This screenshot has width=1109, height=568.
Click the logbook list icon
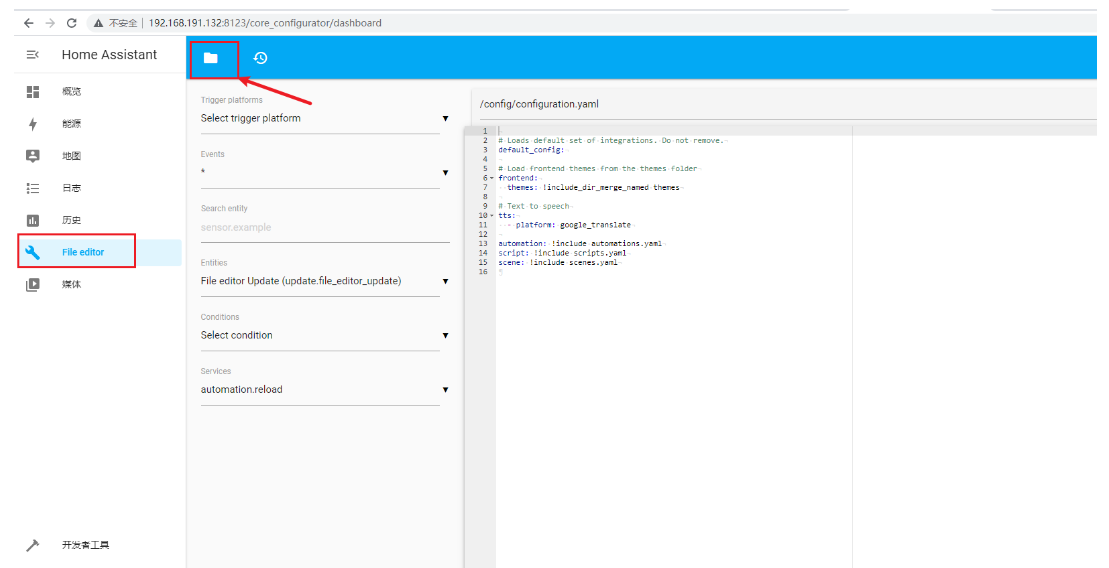point(33,188)
